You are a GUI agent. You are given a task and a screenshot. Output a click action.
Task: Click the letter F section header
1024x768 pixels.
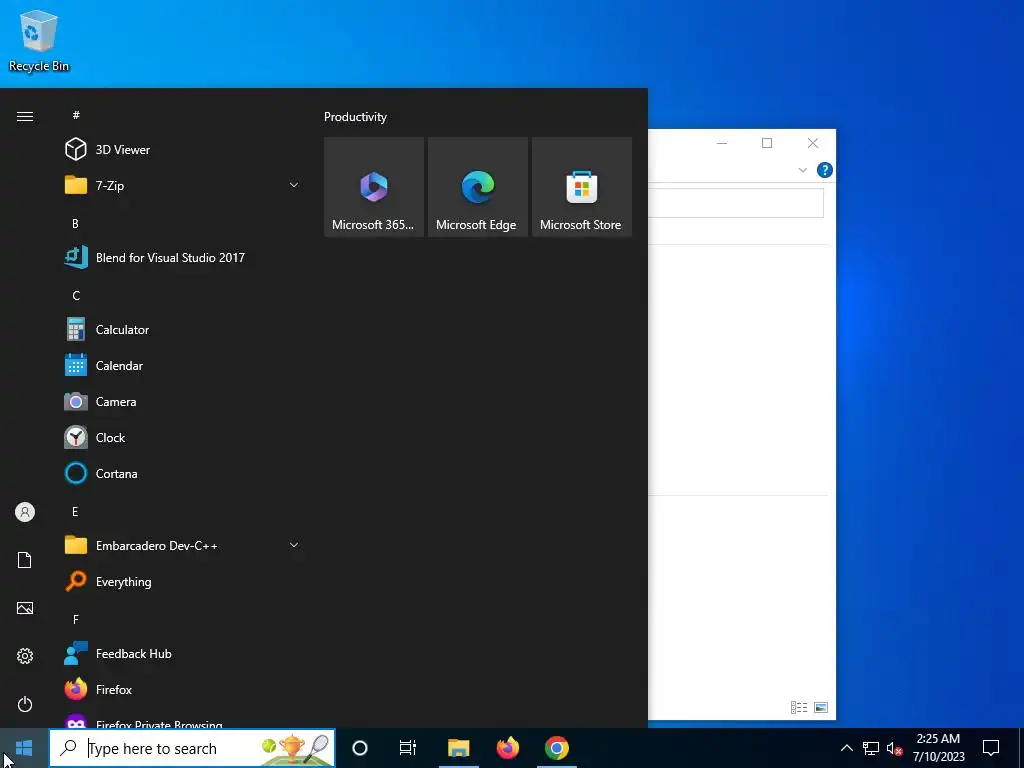76,619
